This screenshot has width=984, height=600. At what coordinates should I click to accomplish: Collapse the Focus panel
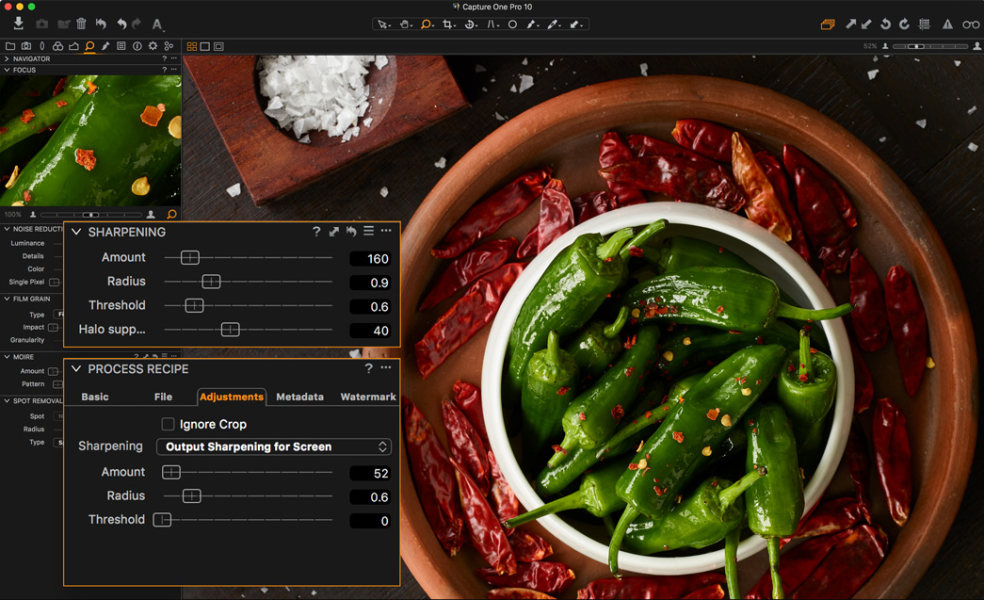pos(7,70)
